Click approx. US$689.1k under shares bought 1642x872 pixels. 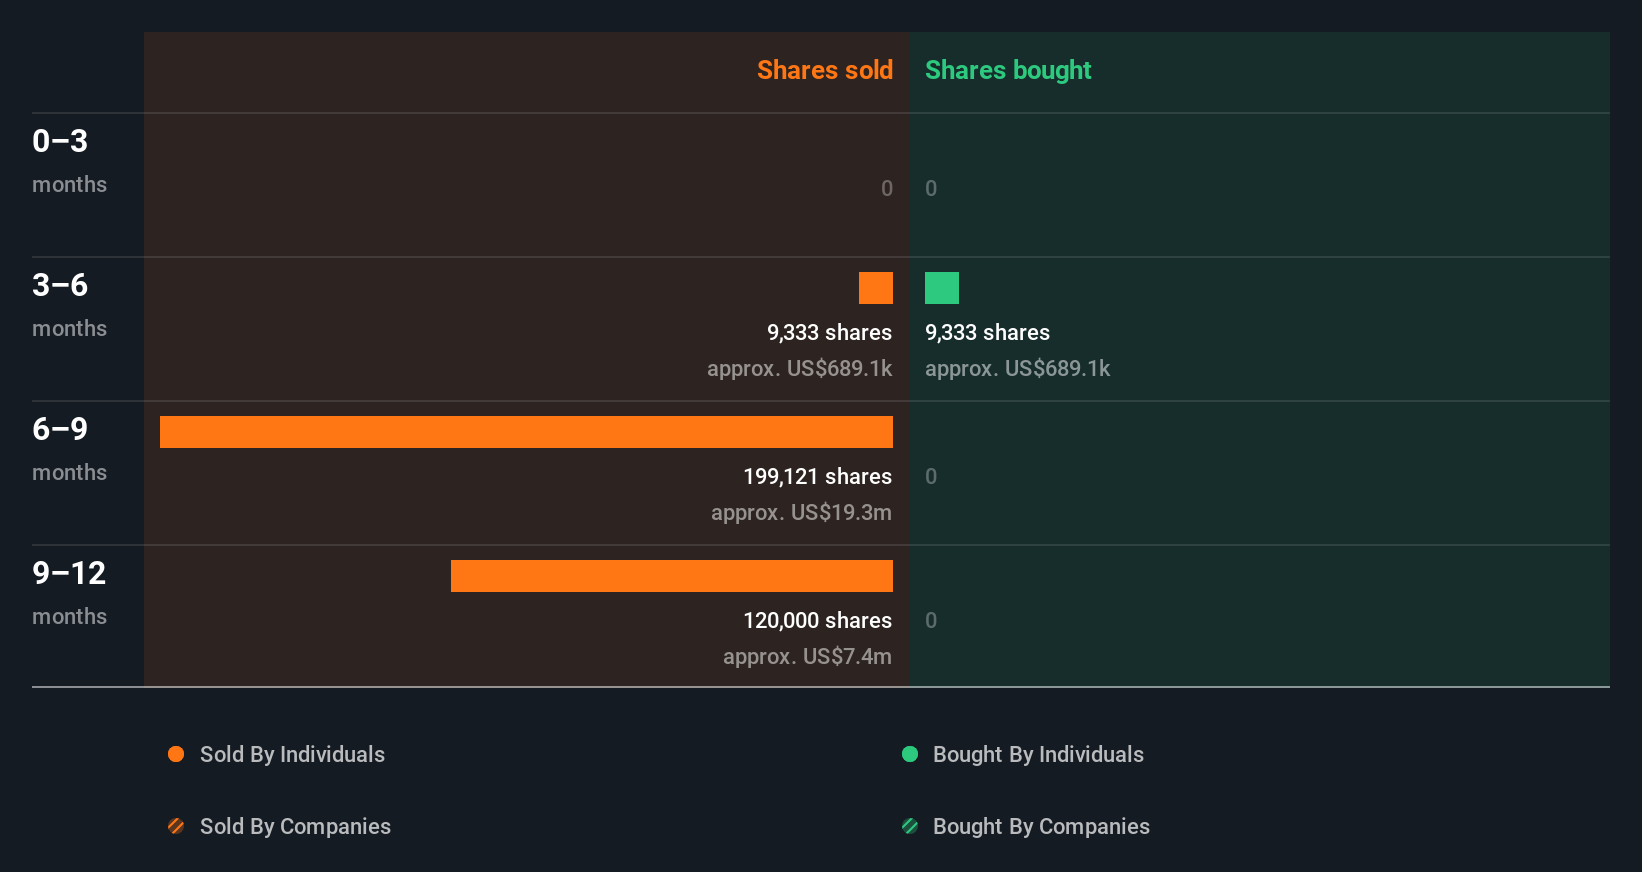pyautogui.click(x=1017, y=369)
